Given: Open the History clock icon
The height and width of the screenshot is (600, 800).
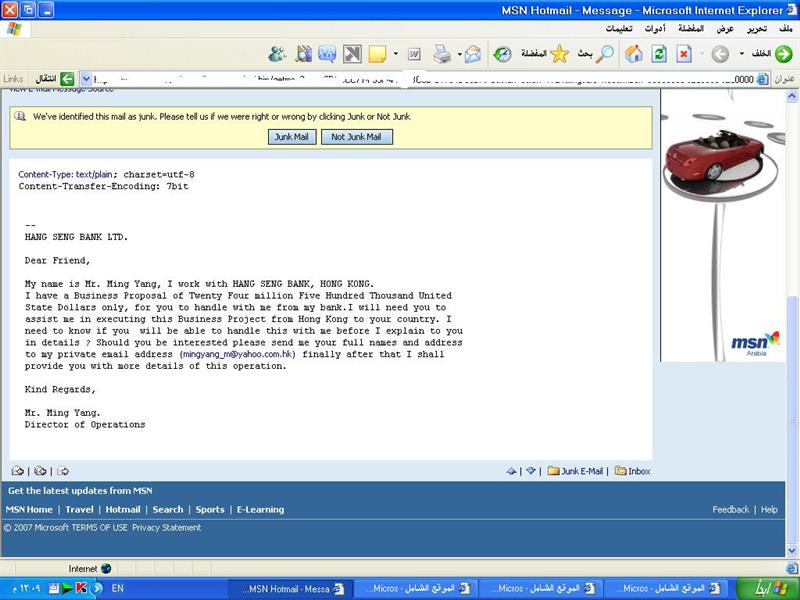Looking at the screenshot, I should 503,54.
